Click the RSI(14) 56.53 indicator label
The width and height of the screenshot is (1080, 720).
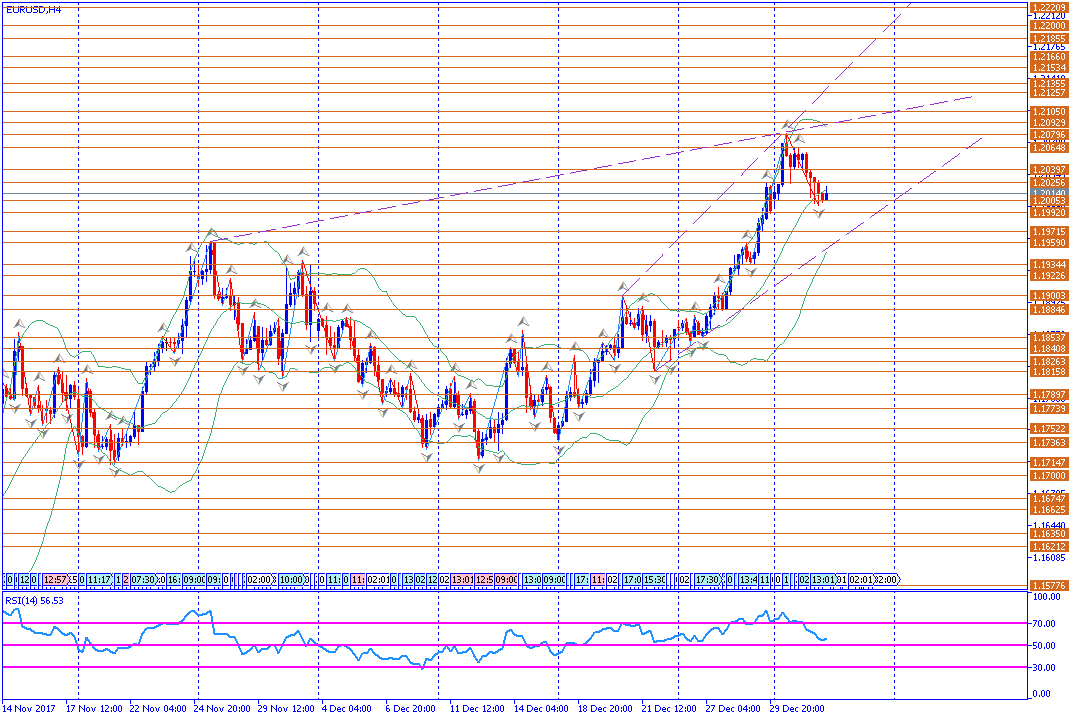click(x=35, y=600)
